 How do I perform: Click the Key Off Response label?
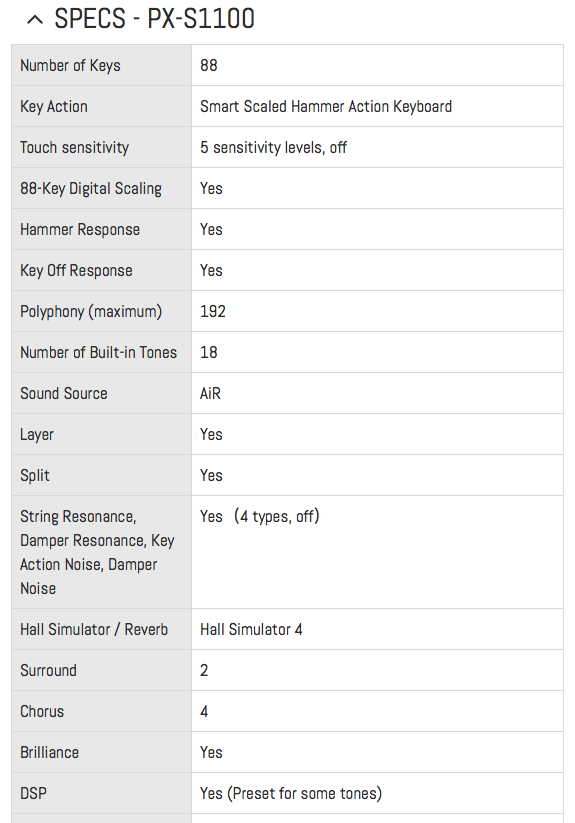pyautogui.click(x=77, y=270)
